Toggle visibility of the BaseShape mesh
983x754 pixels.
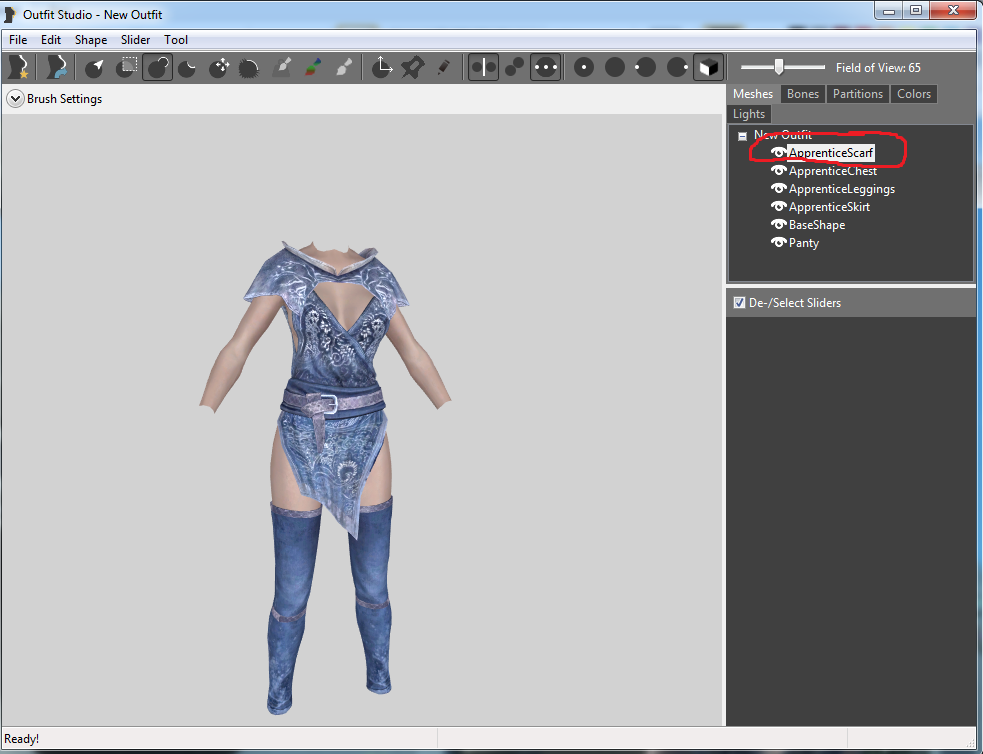[x=778, y=225]
